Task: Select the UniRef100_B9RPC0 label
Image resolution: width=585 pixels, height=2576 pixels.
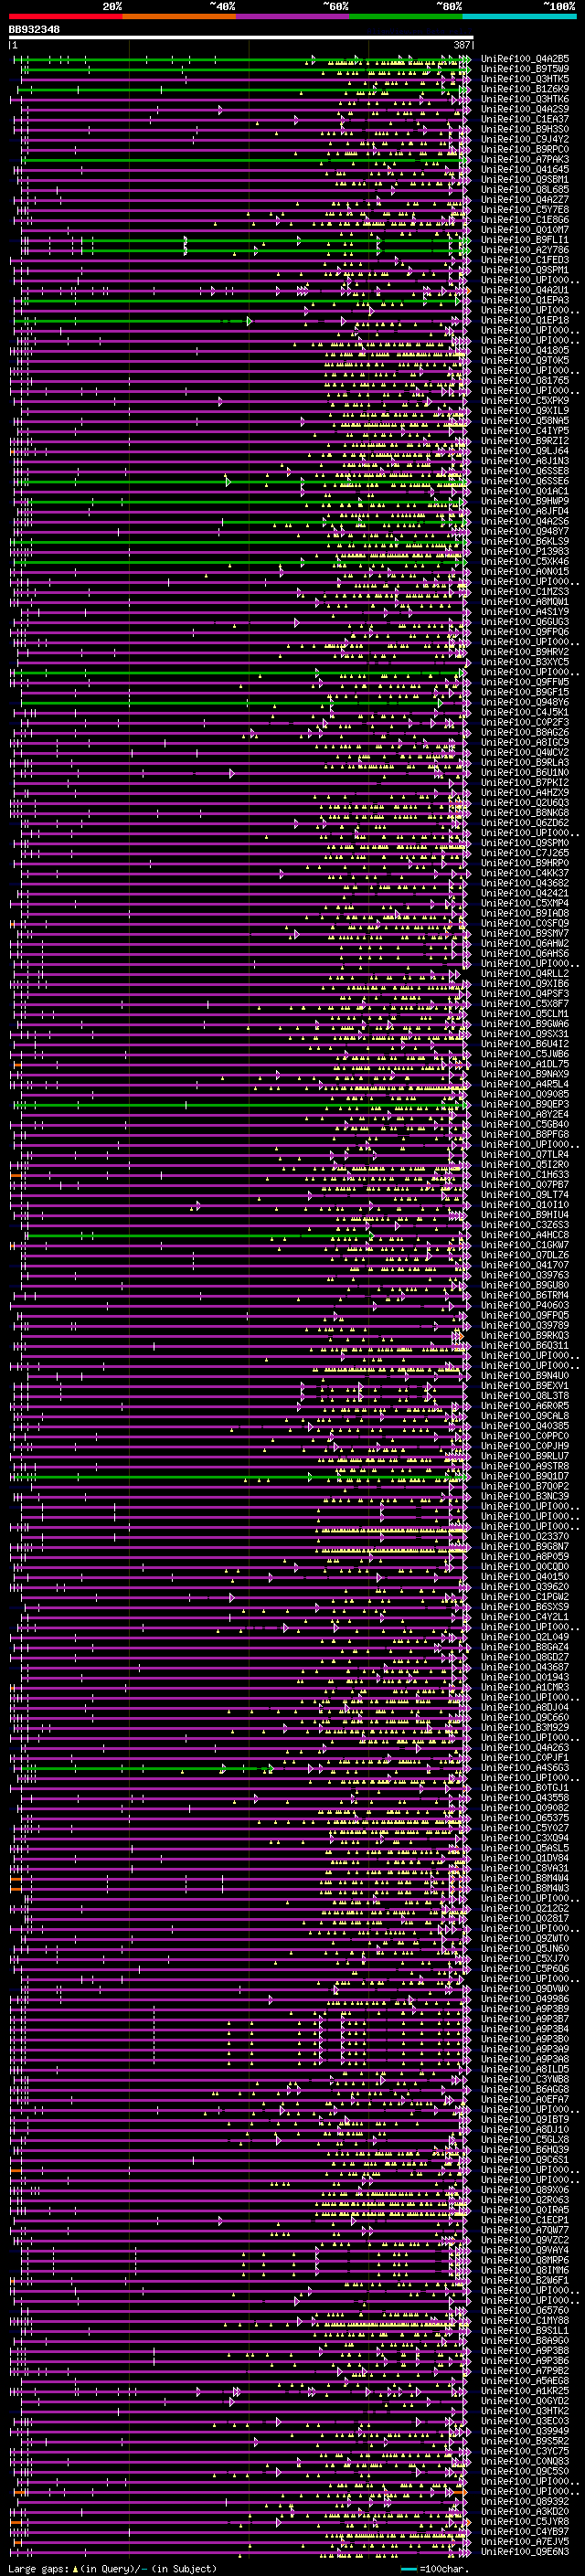Action: click(525, 149)
